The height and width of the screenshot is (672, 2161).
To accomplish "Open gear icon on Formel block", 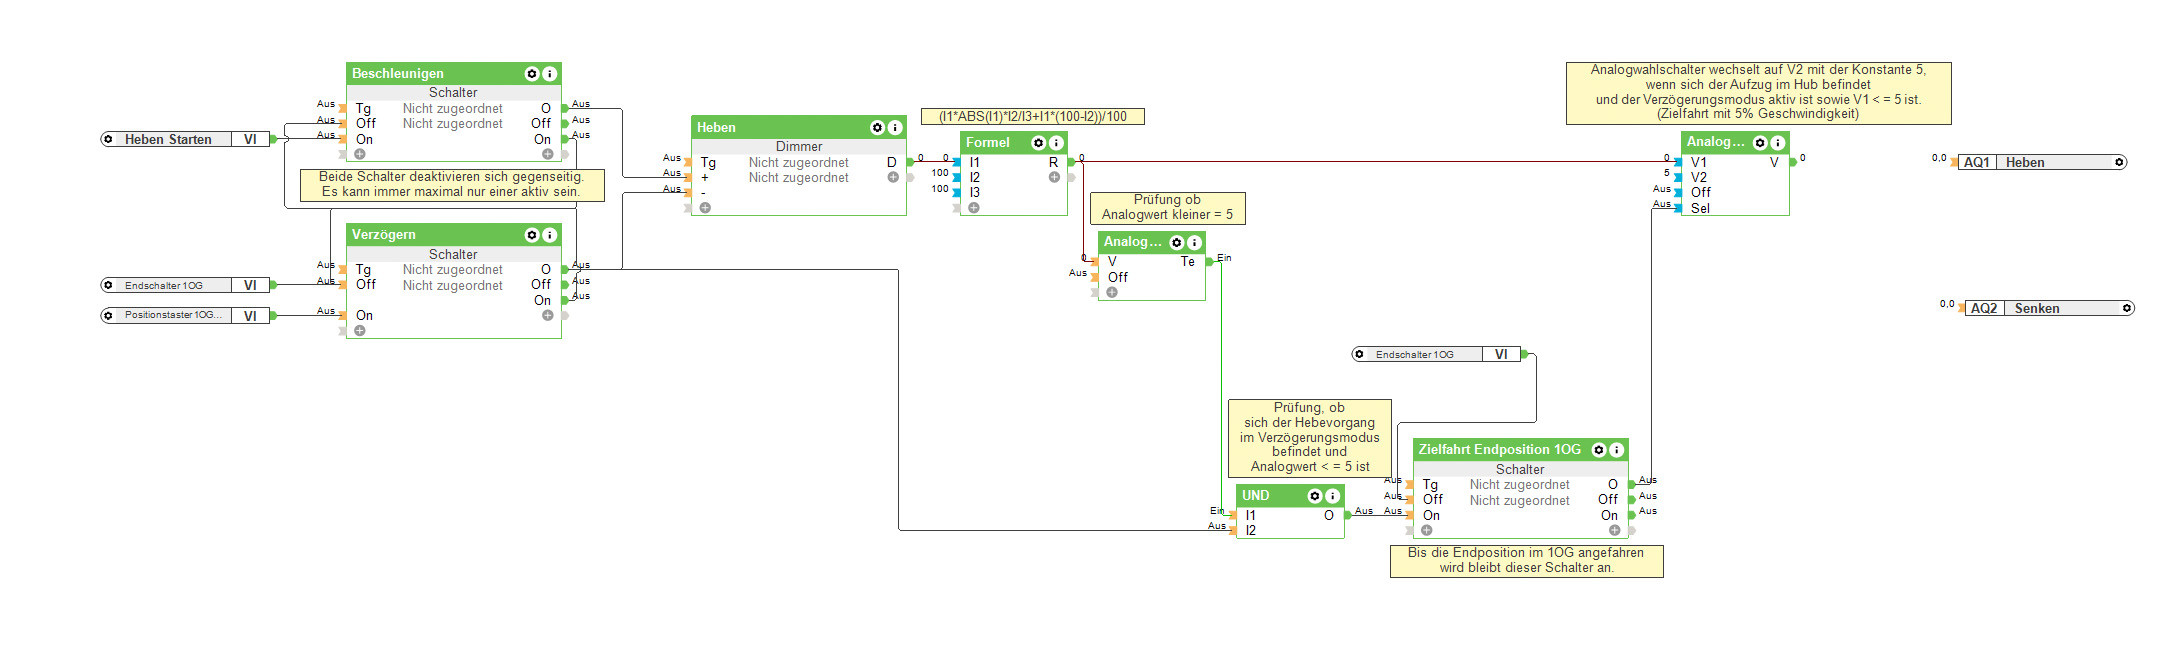I will 1038,143.
